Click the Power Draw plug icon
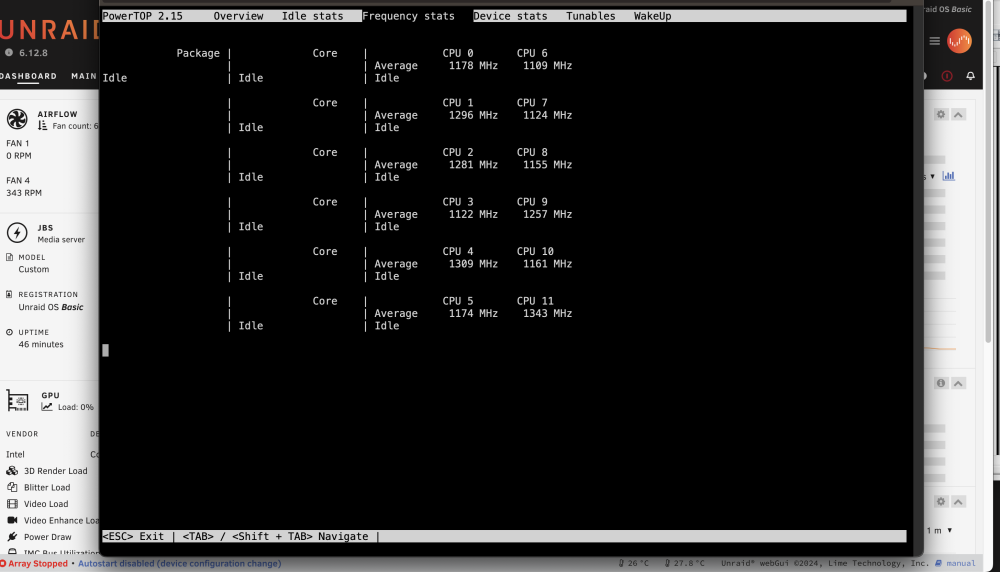Viewport: 1000px width, 572px height. point(12,537)
